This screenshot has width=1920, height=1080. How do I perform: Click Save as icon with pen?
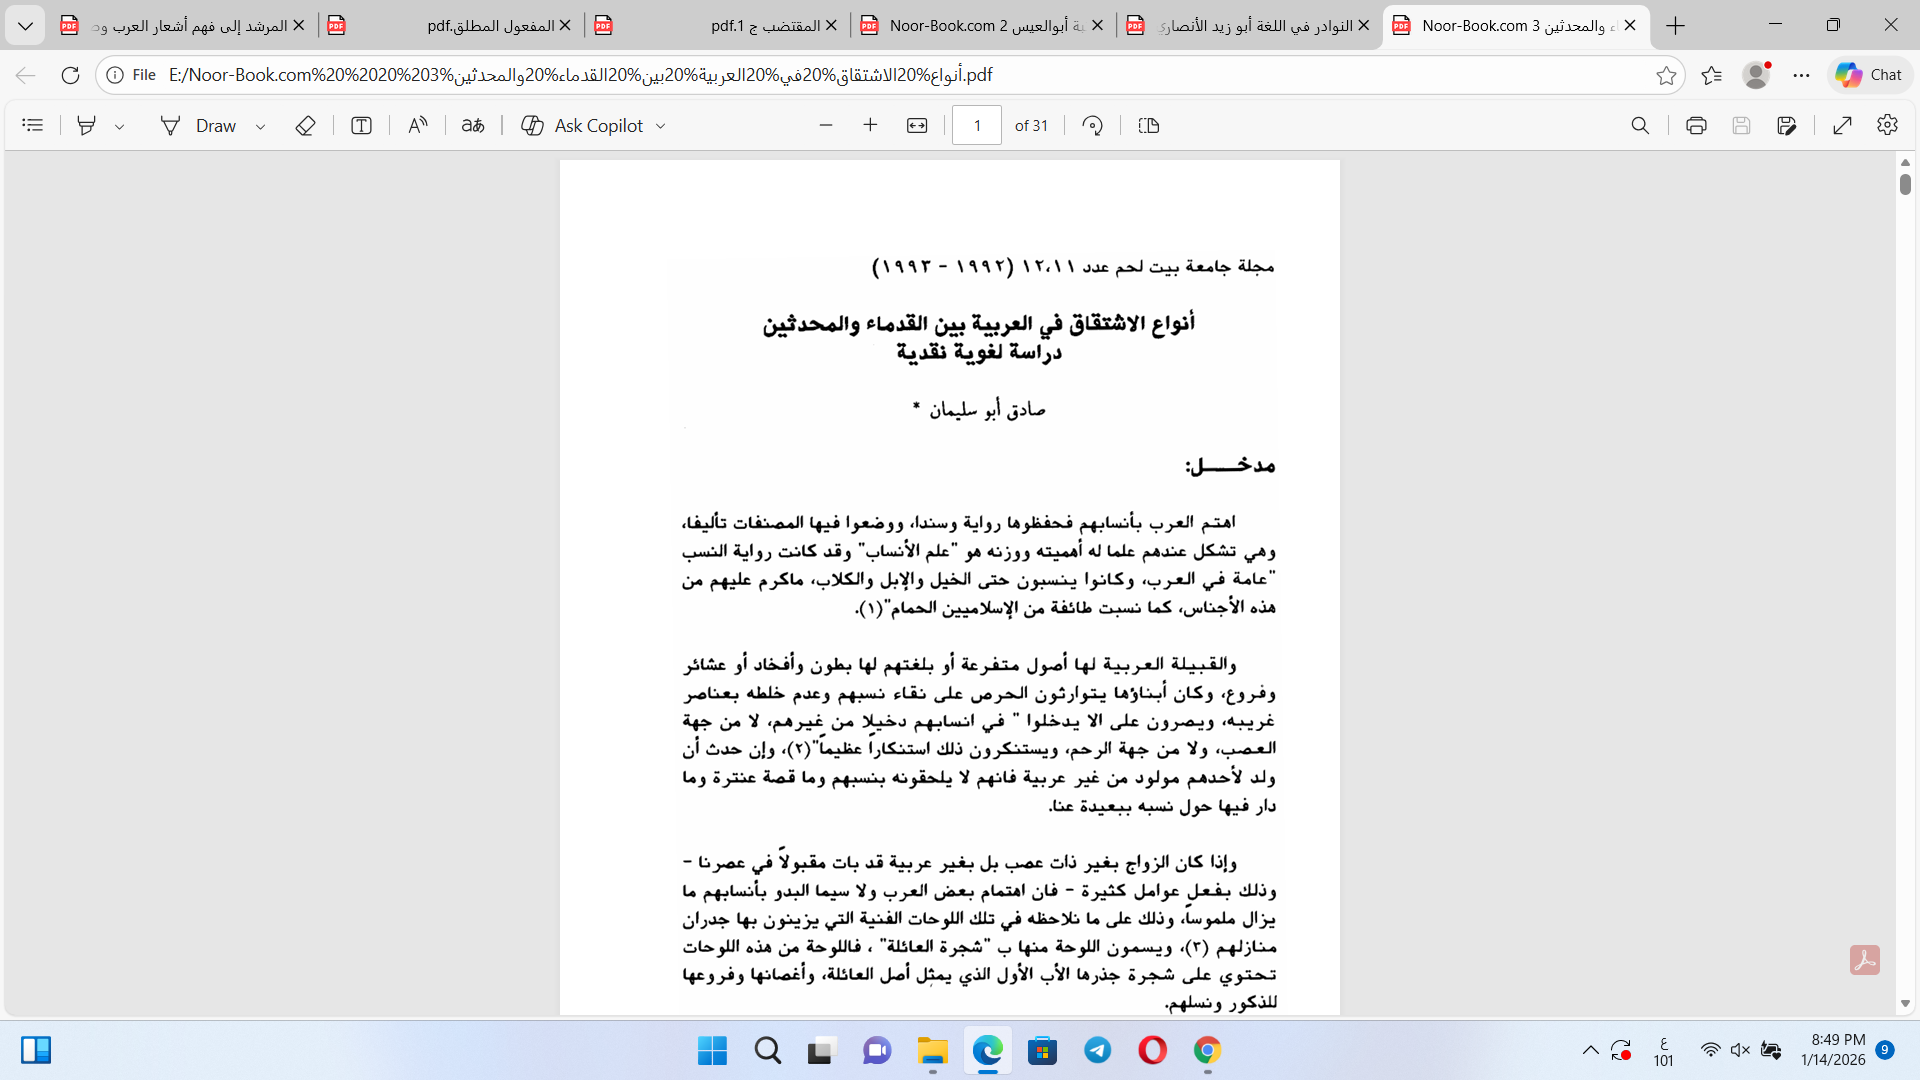1787,126
